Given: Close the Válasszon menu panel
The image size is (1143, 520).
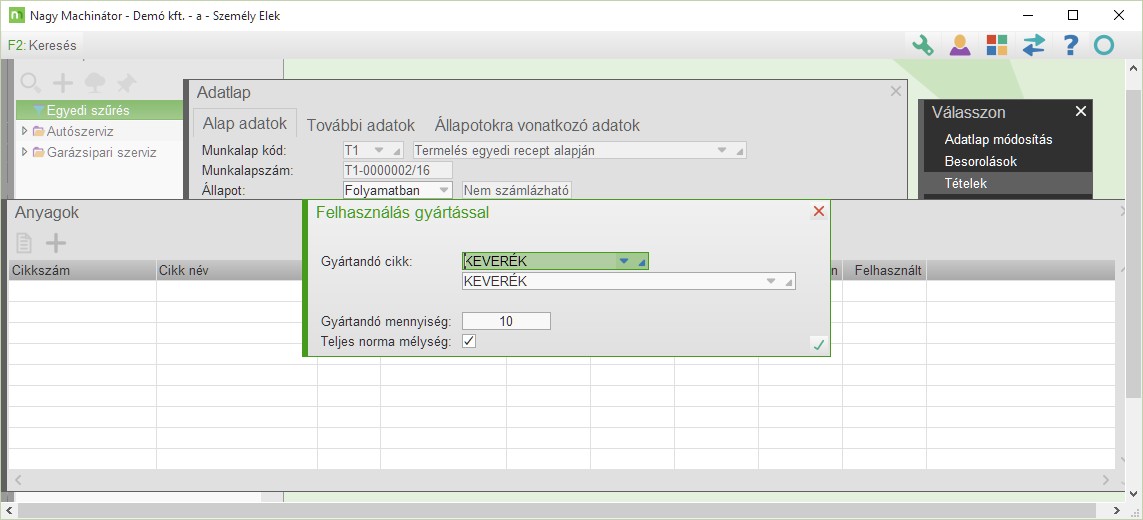Looking at the screenshot, I should point(1081,111).
